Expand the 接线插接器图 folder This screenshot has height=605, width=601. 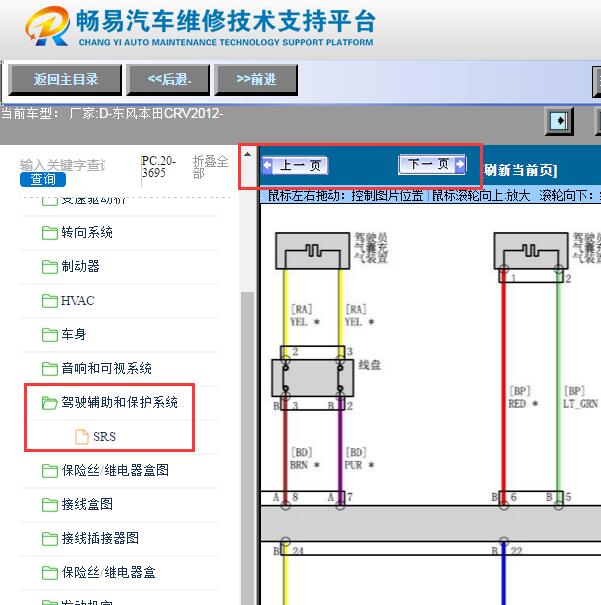[100, 538]
